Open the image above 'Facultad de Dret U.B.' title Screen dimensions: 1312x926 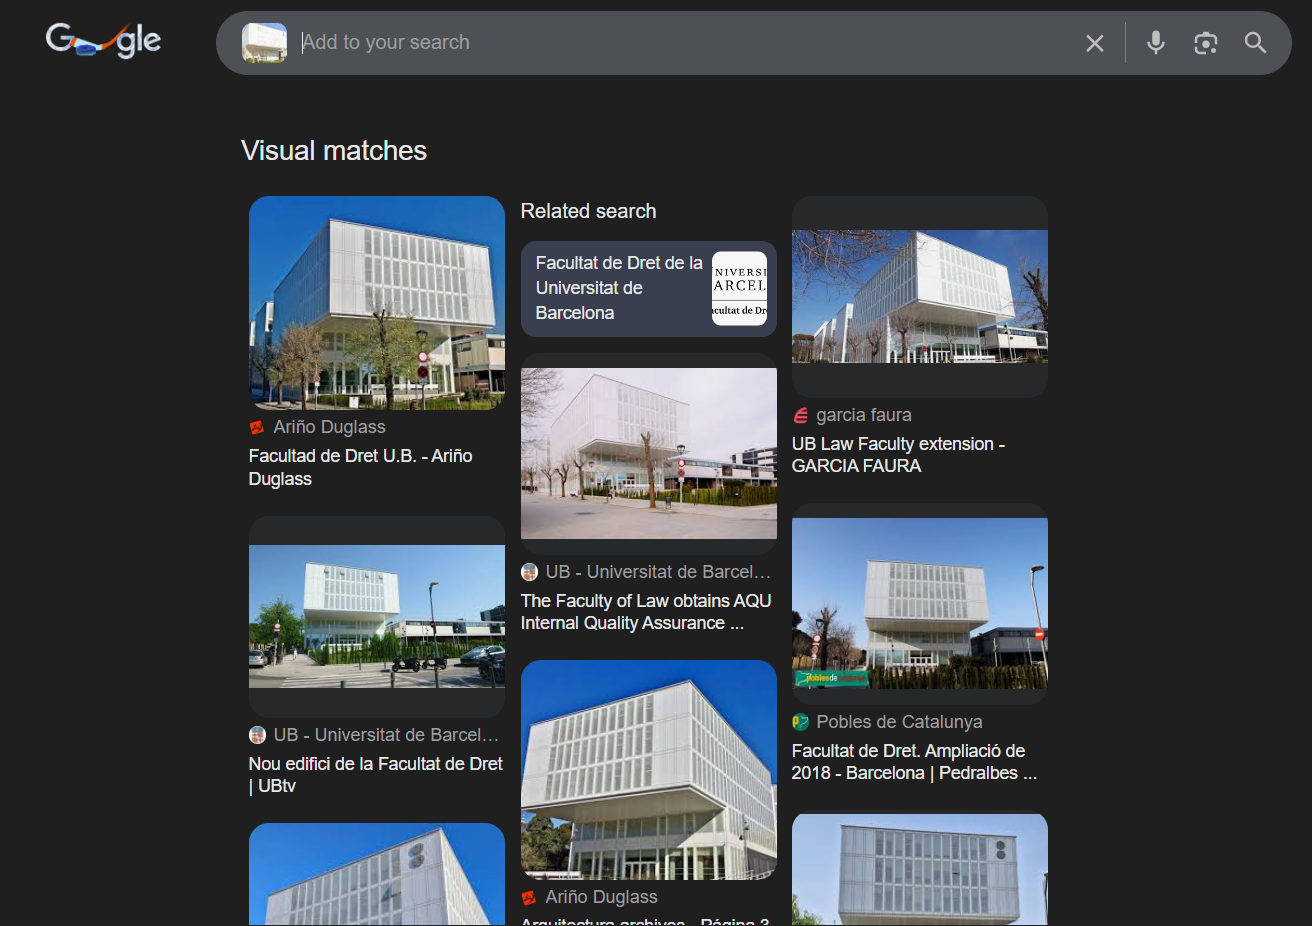point(377,303)
